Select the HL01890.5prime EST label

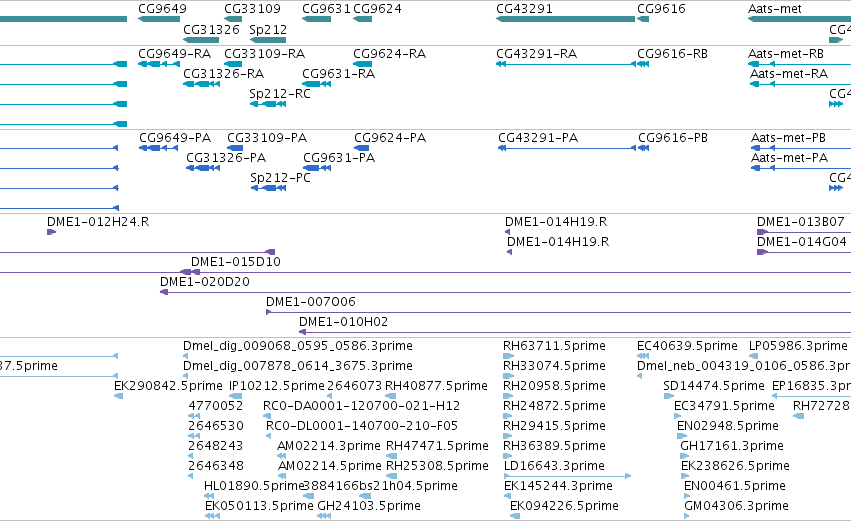(253, 486)
